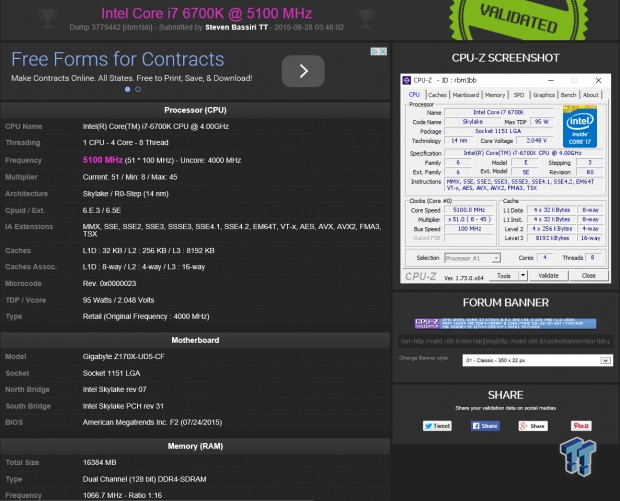Click the Core Speed 5100.0 MHz field
Image resolution: width=620 pixels, height=501 pixels.
tap(469, 210)
